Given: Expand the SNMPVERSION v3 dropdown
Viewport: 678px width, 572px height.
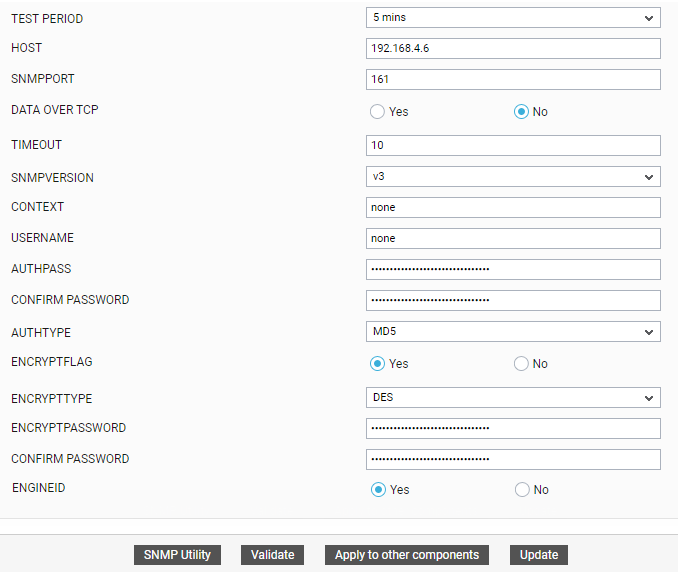Looking at the screenshot, I should (x=513, y=177).
